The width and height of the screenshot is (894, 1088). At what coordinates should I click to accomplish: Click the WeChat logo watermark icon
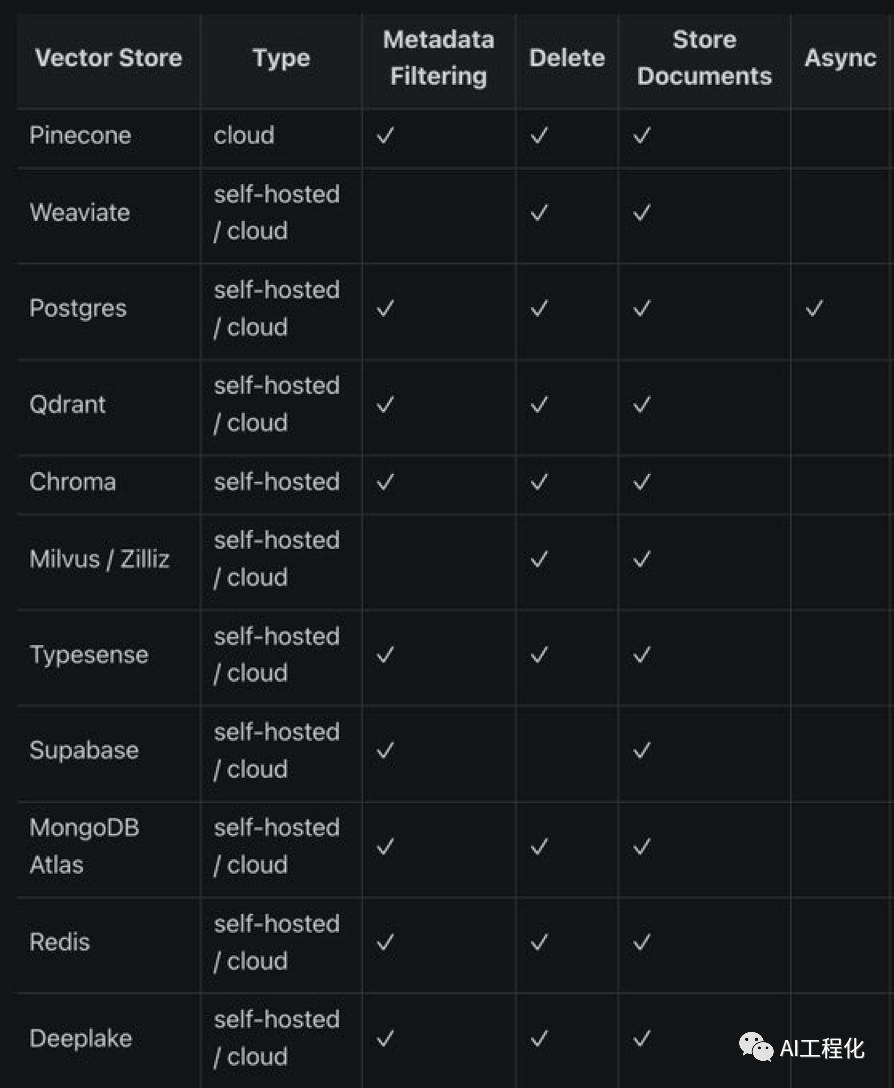[756, 1047]
